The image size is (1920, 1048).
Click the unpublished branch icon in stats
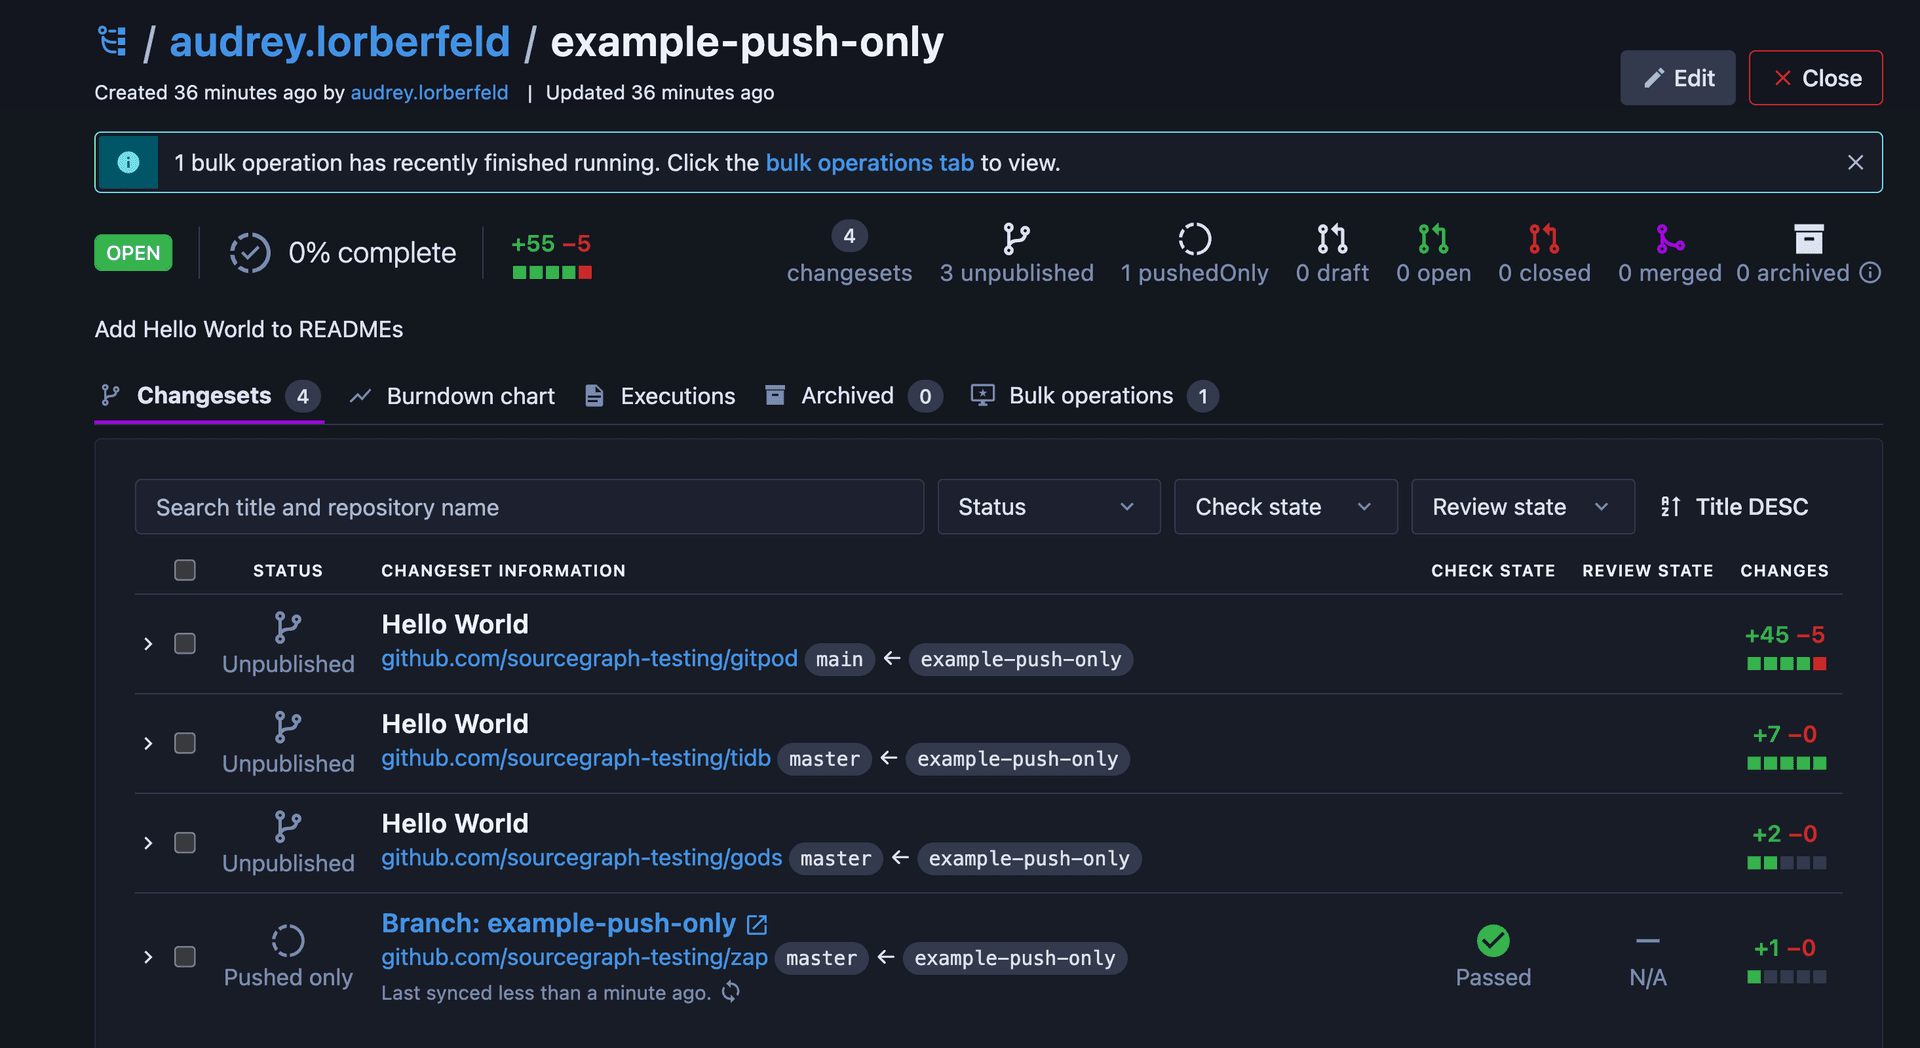[x=1016, y=238]
